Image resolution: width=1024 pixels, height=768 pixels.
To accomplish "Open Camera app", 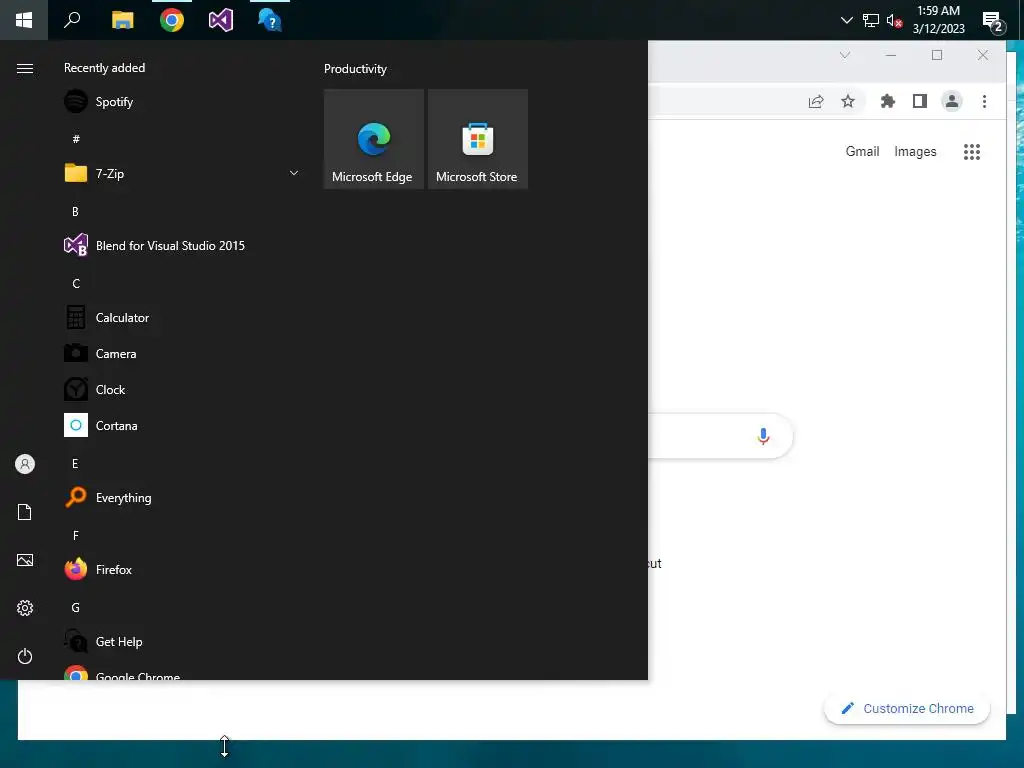I will point(181,353).
